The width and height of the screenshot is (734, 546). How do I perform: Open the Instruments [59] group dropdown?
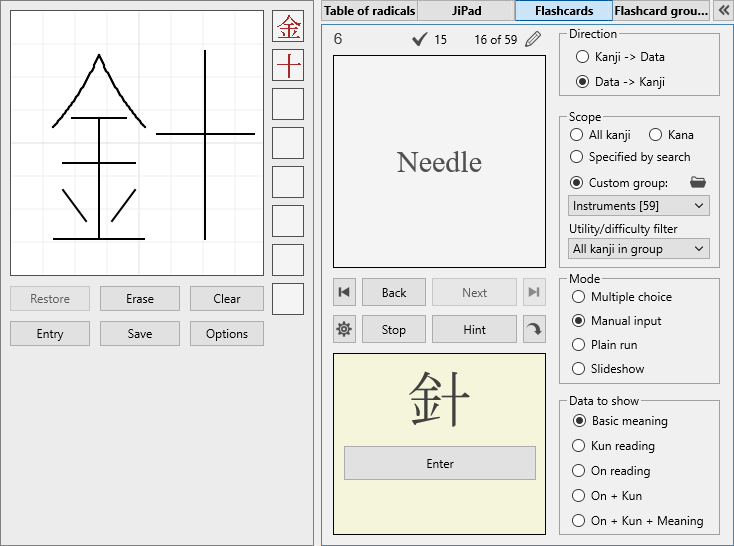coord(638,205)
